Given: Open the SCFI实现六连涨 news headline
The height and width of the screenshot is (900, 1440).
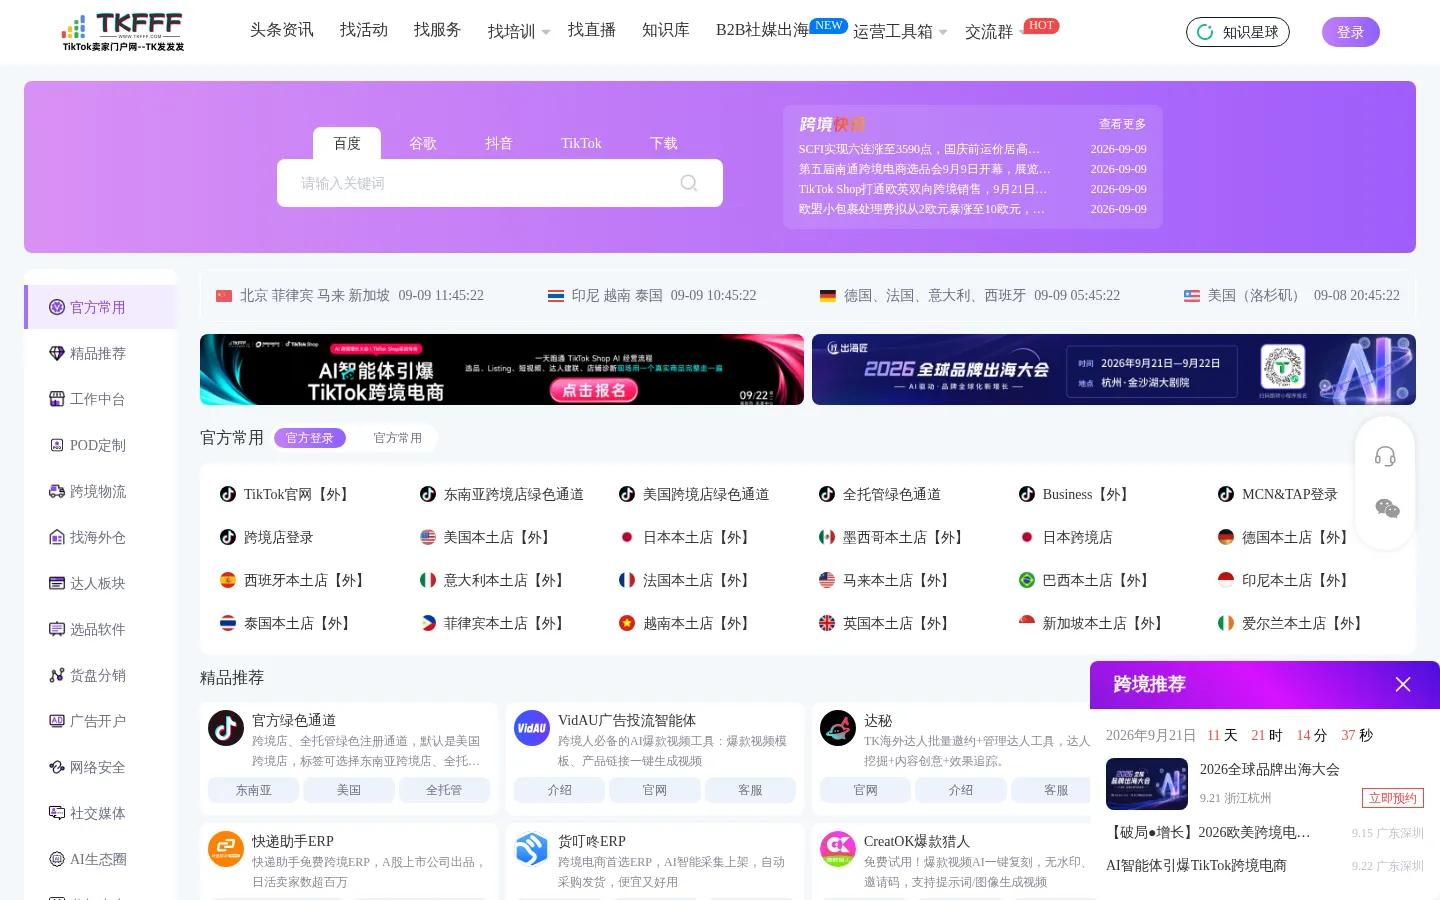Looking at the screenshot, I should (x=920, y=149).
